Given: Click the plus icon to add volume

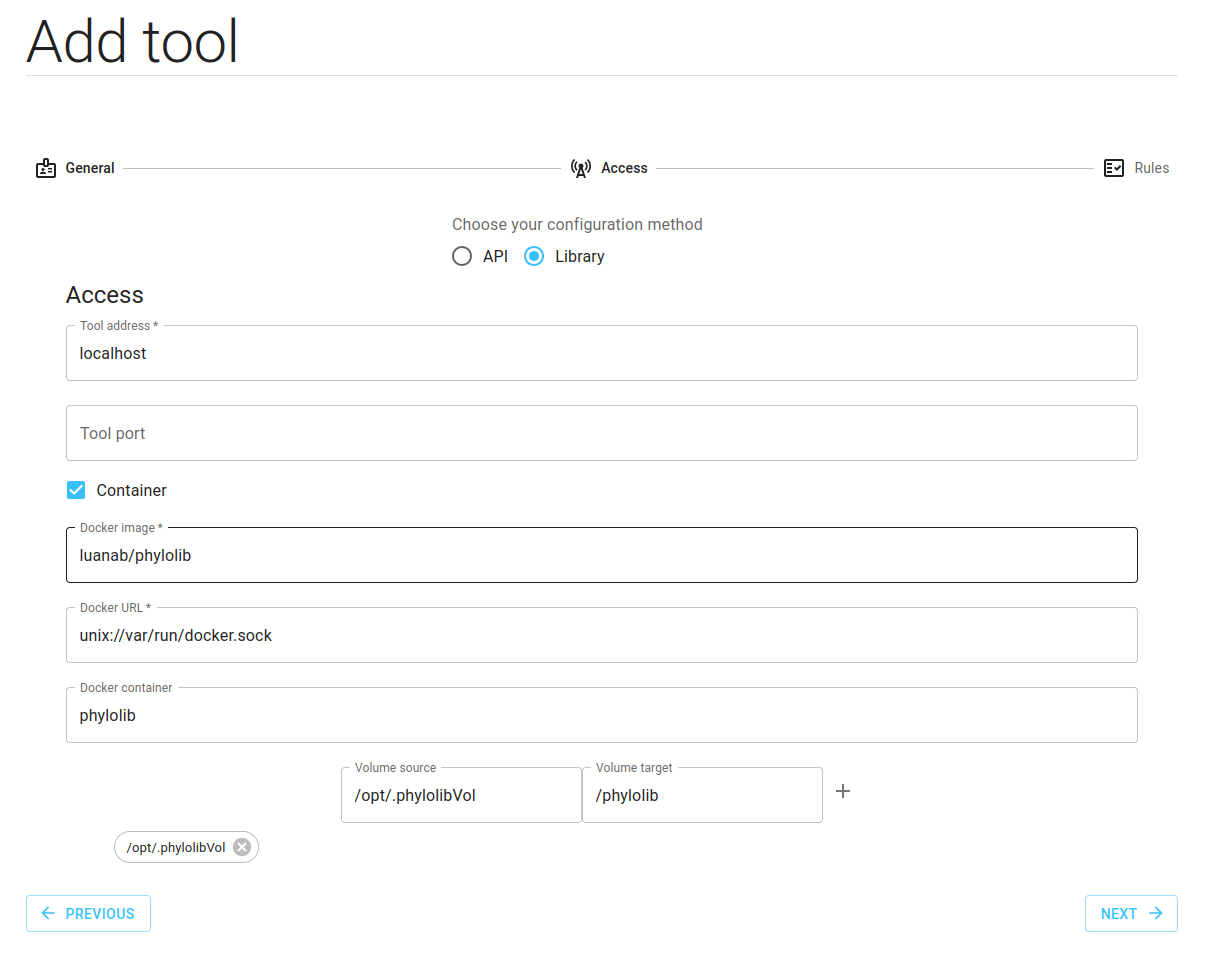Looking at the screenshot, I should (843, 791).
